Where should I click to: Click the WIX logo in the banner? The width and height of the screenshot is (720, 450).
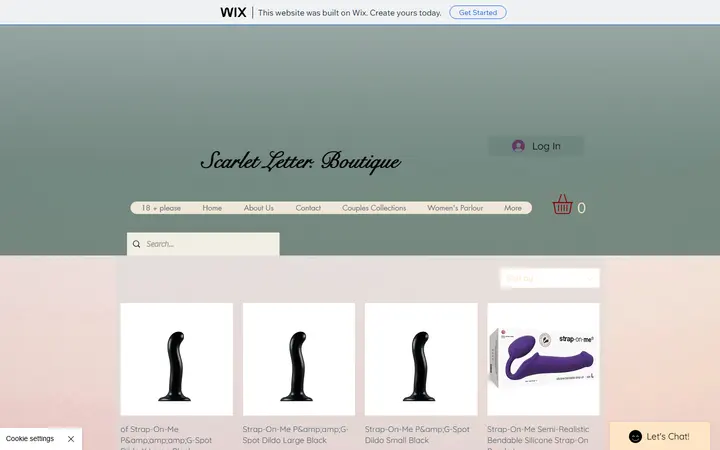[x=233, y=12]
